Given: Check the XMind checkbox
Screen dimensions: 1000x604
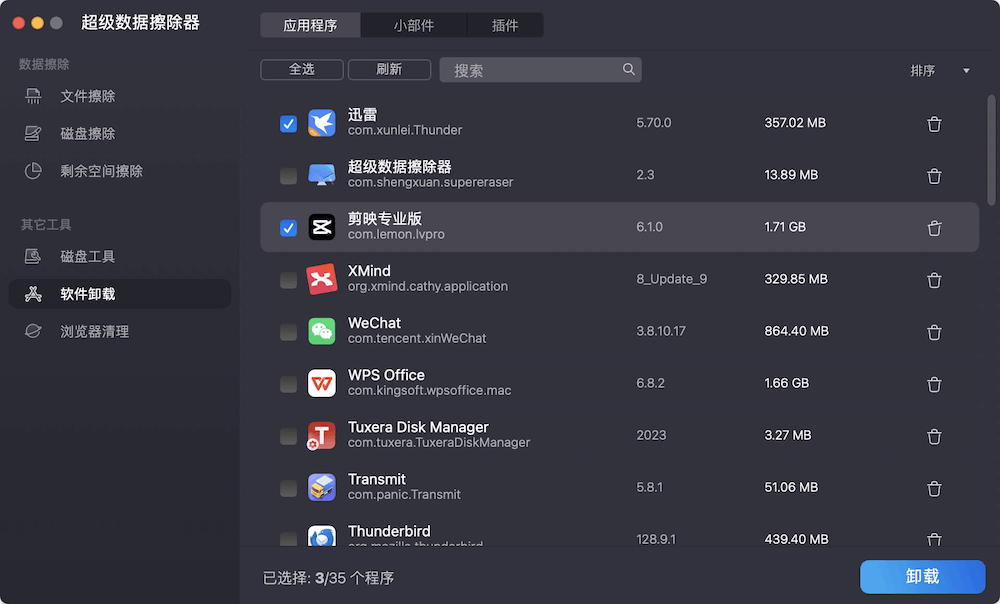Looking at the screenshot, I should pos(288,279).
